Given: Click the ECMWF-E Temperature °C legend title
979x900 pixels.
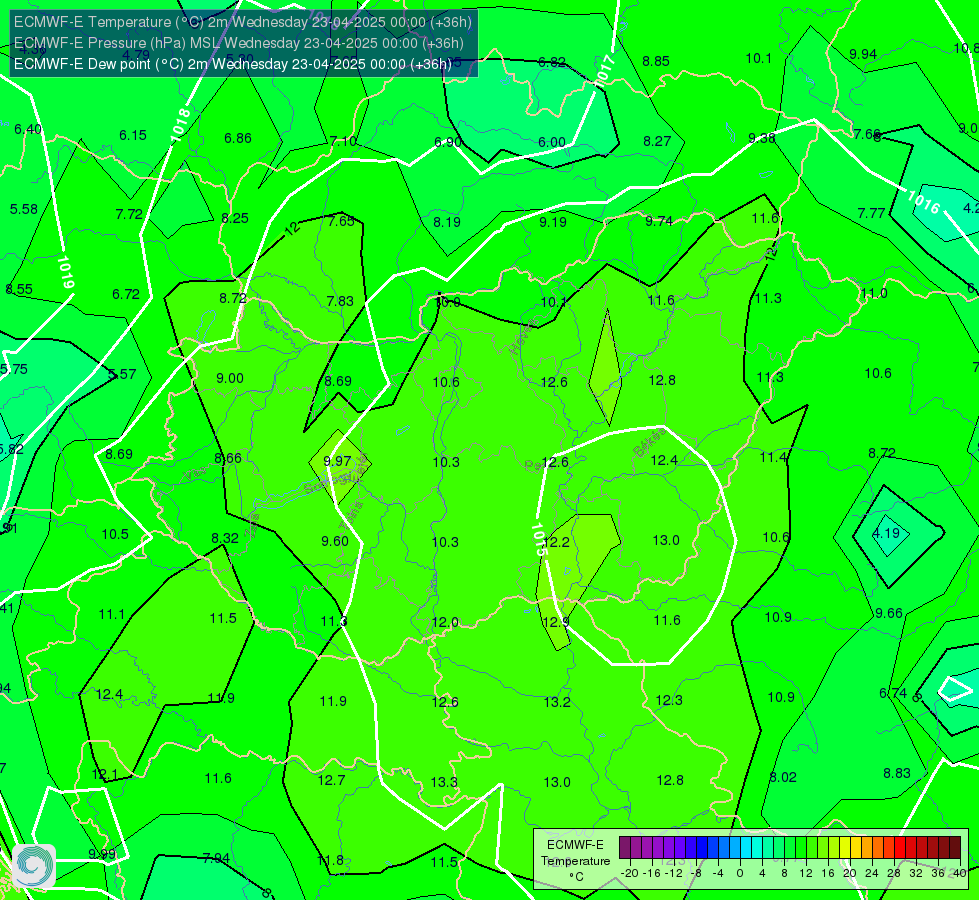Looking at the screenshot, I should tap(575, 861).
